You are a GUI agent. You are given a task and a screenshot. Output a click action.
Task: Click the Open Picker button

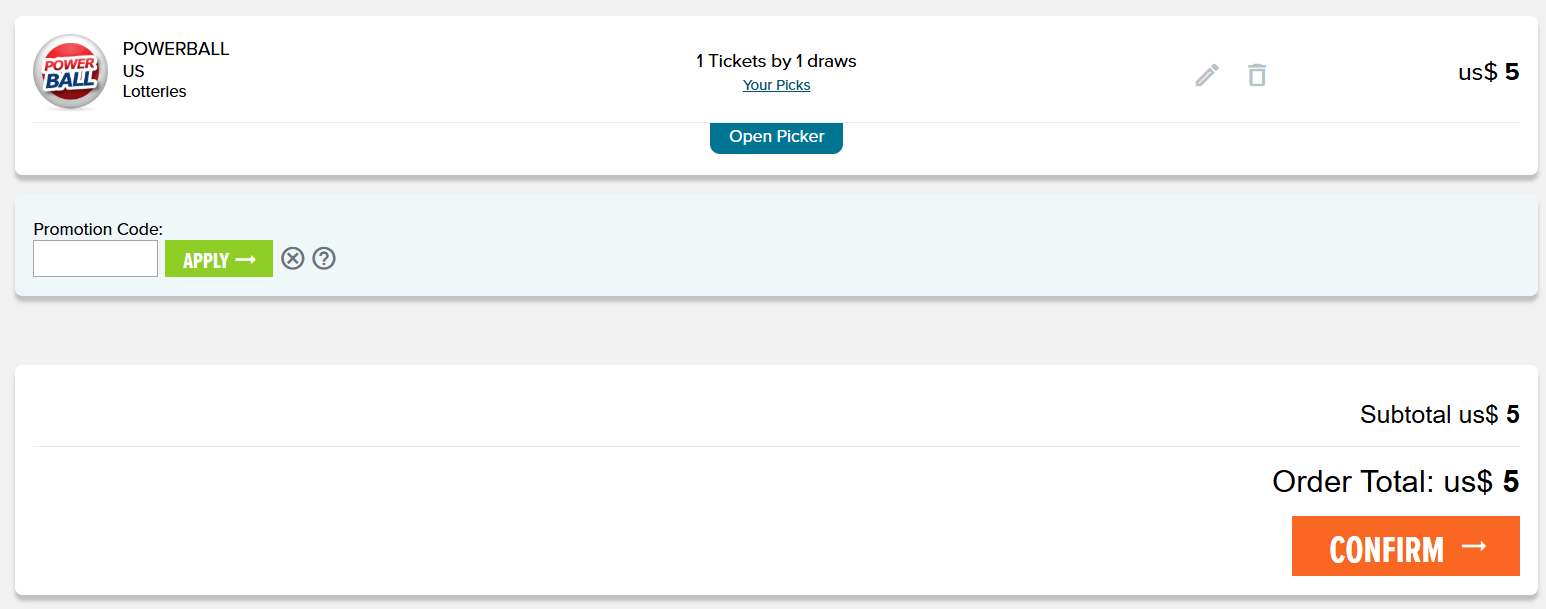click(777, 137)
